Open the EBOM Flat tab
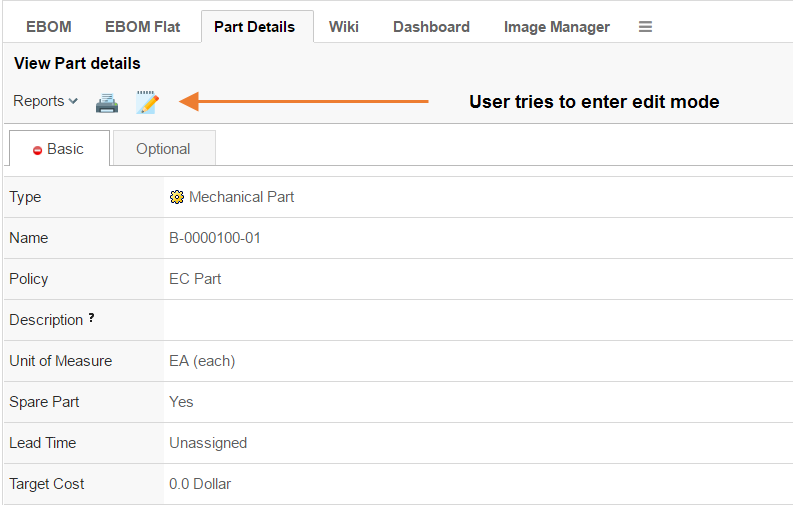The image size is (793, 505). tap(143, 27)
